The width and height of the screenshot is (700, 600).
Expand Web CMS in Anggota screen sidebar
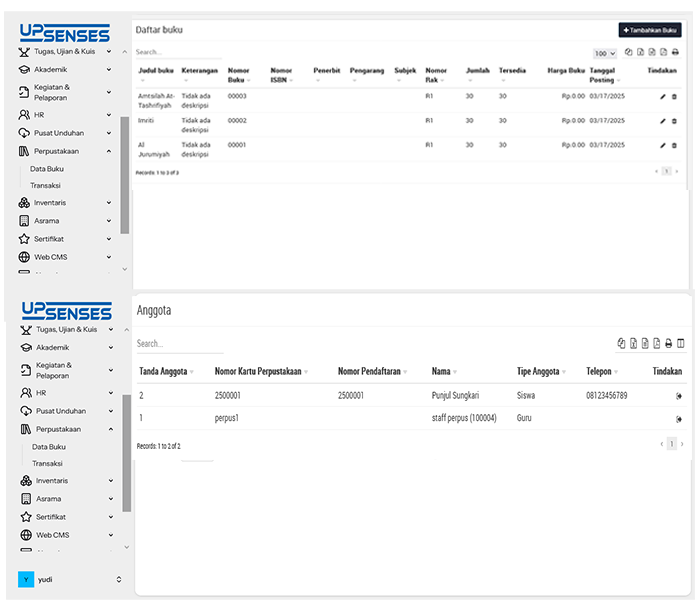click(x=111, y=535)
